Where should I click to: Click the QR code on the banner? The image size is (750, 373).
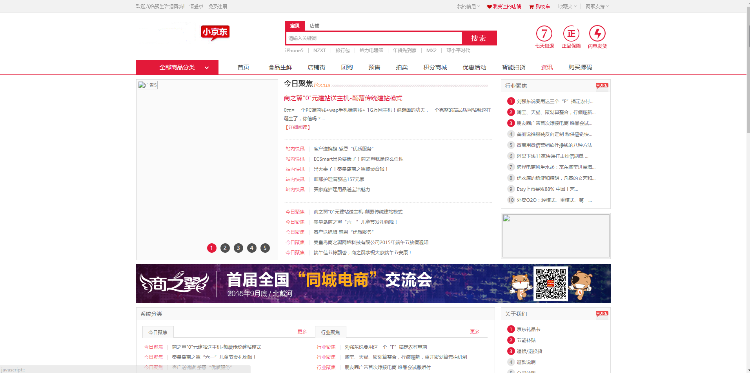(x=551, y=284)
